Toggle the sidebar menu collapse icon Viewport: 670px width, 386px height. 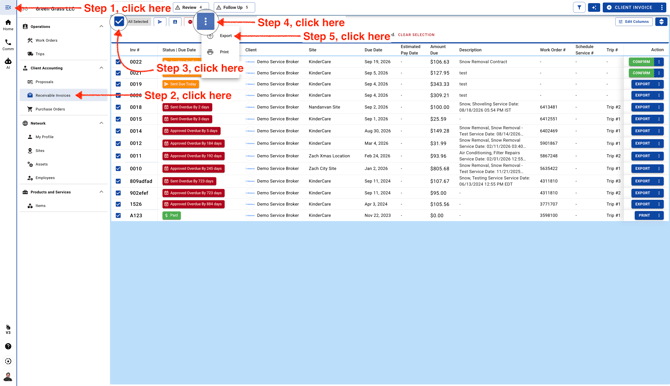8,7
